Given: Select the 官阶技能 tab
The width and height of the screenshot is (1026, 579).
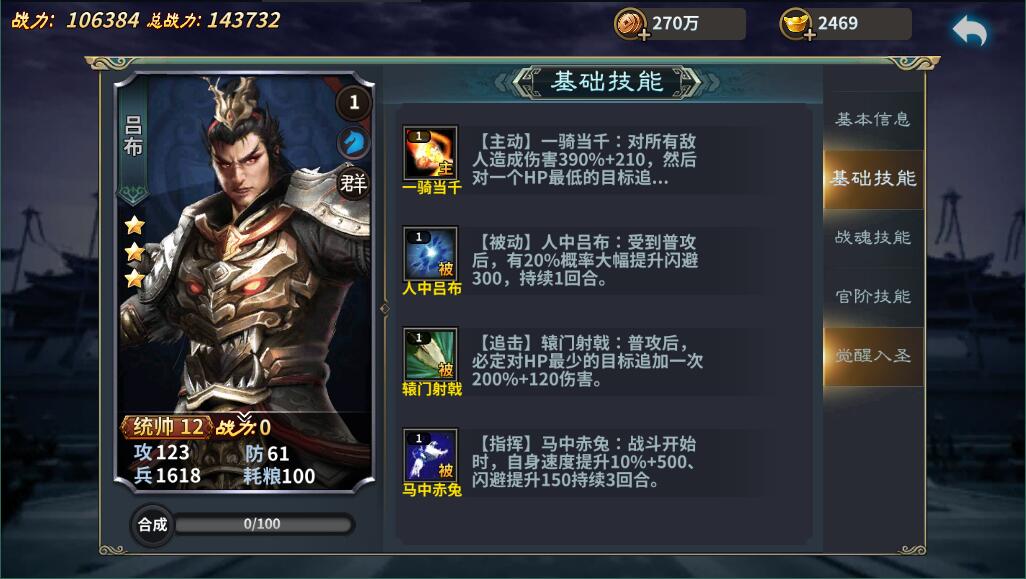Looking at the screenshot, I should click(x=873, y=296).
